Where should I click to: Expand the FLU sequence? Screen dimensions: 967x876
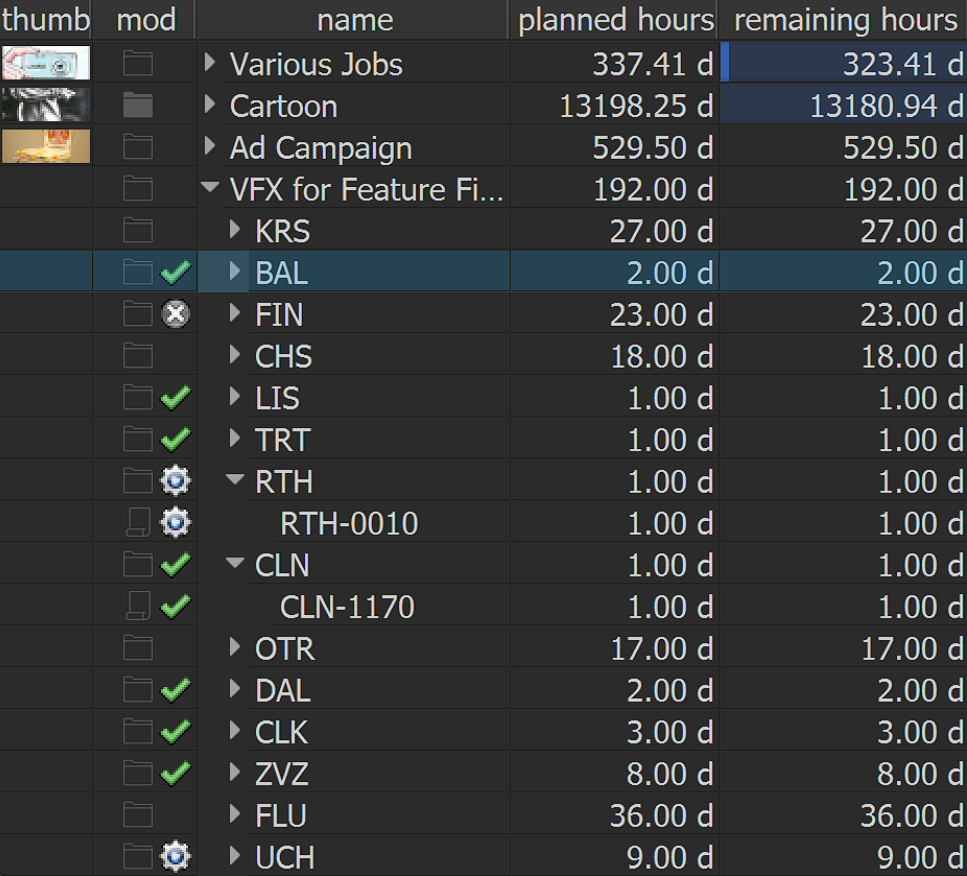pos(235,814)
